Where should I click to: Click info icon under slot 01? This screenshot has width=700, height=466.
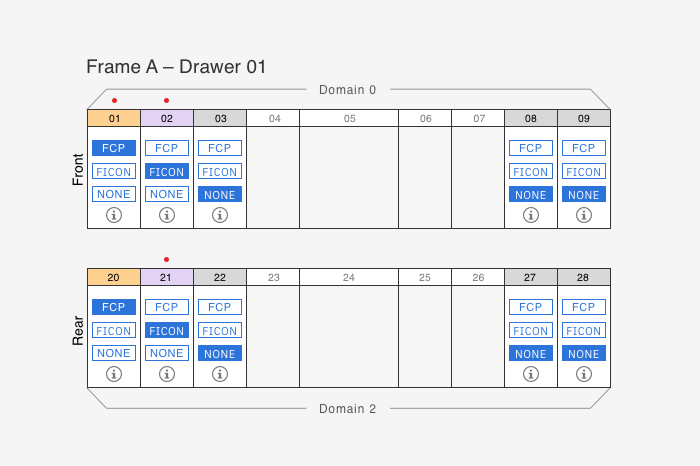click(114, 215)
